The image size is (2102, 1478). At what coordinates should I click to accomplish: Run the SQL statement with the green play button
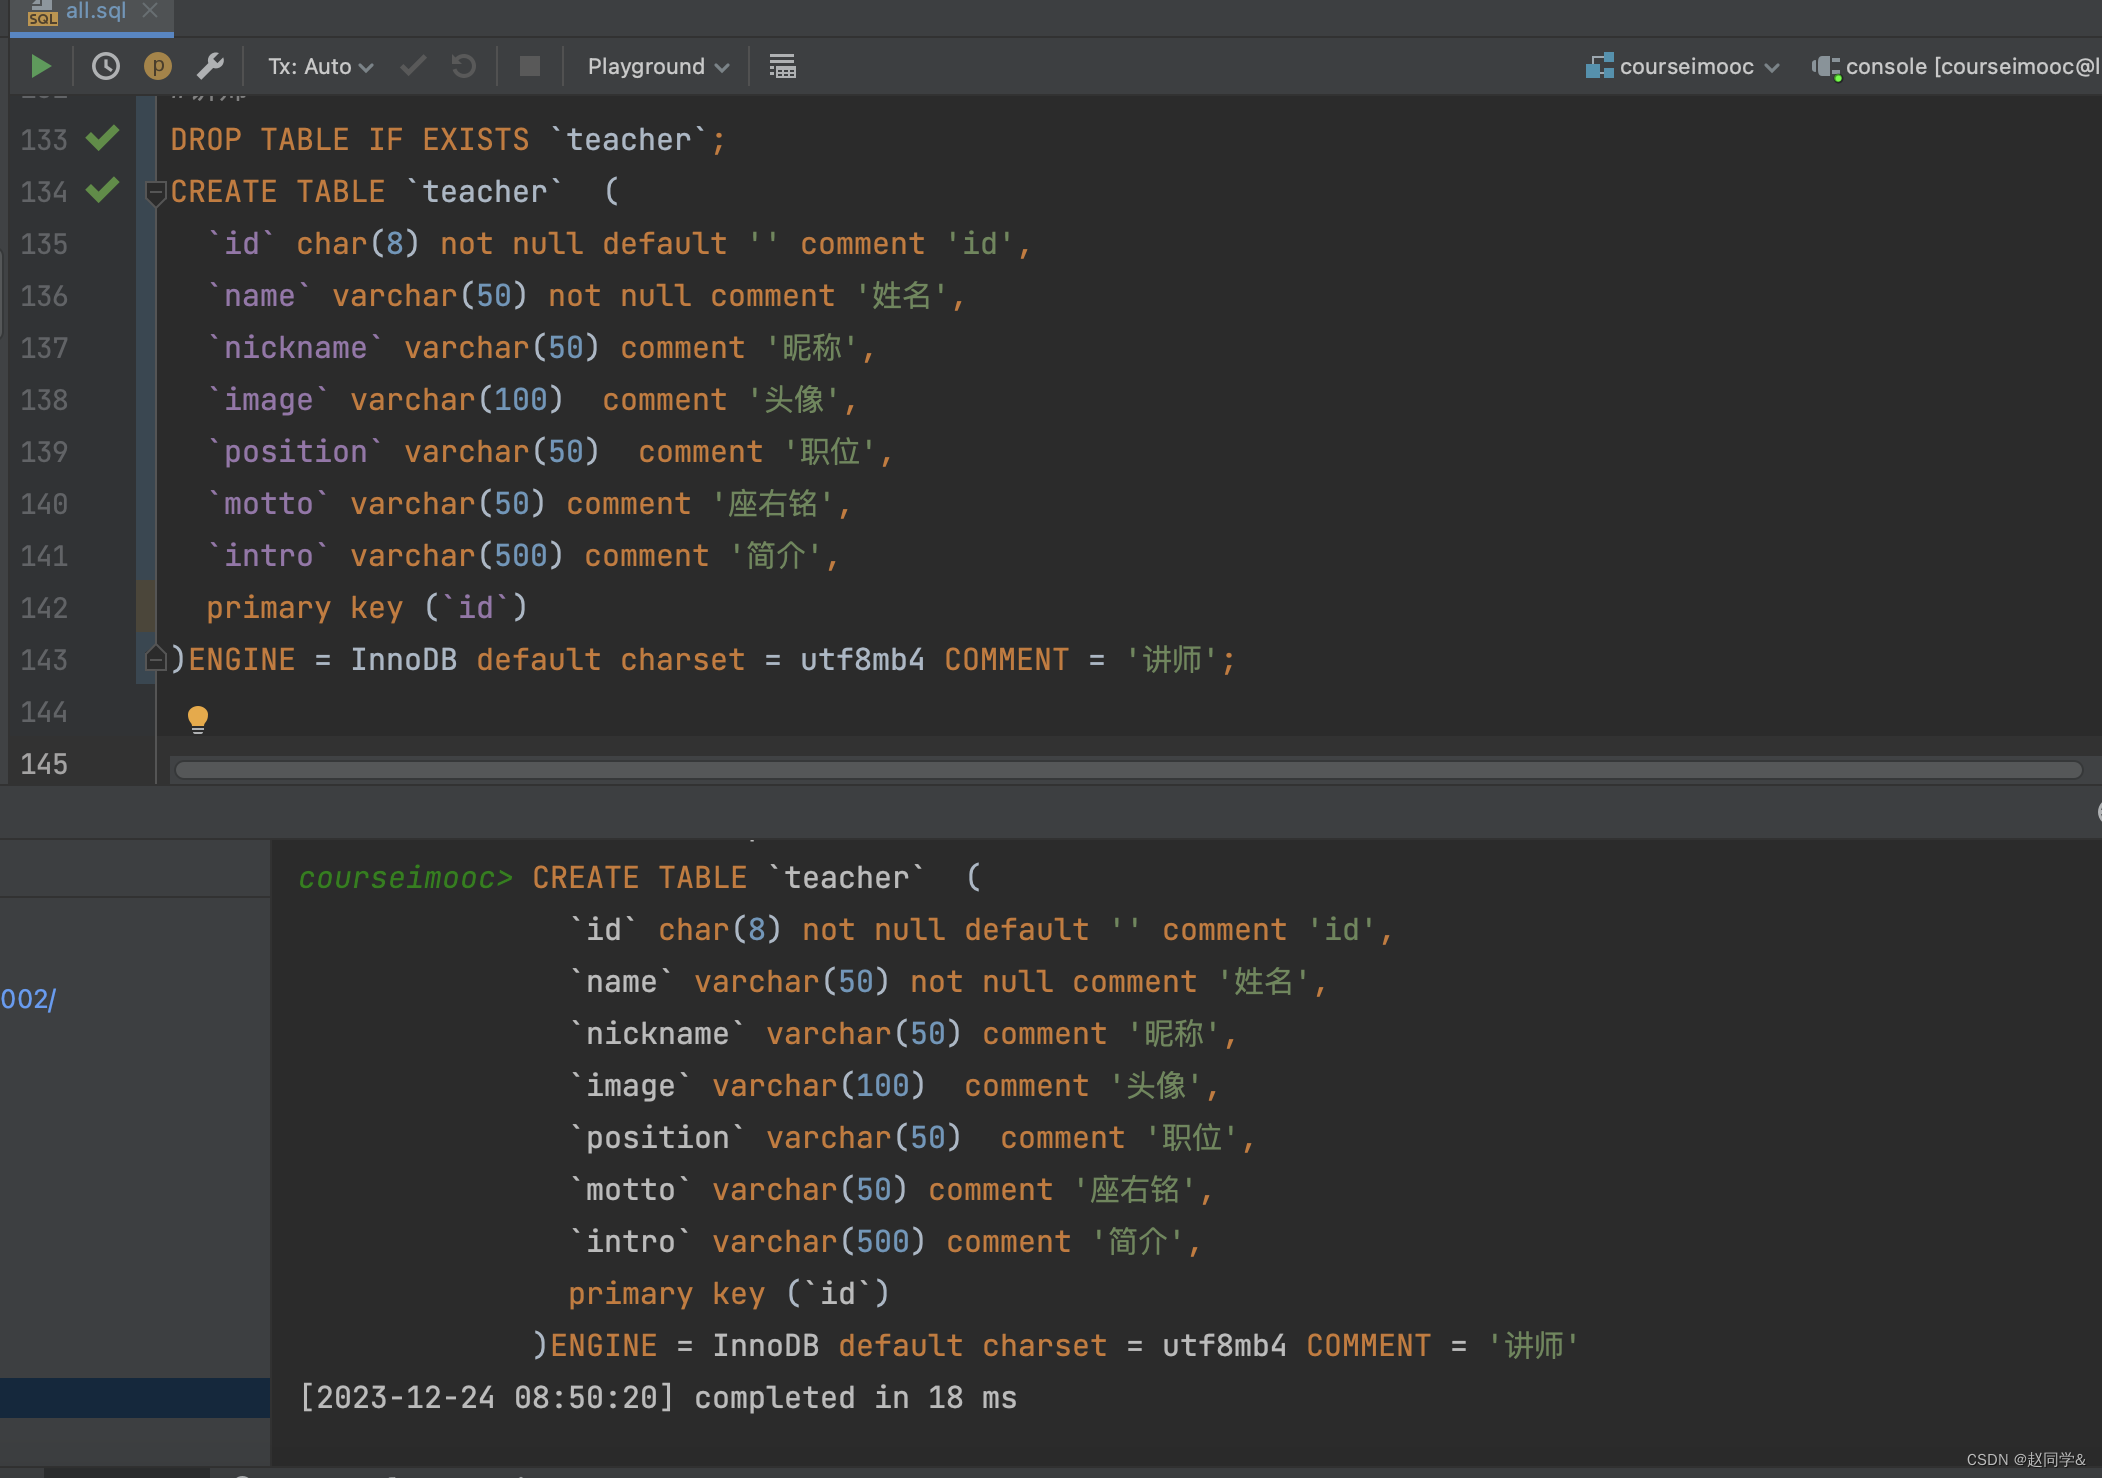point(41,67)
